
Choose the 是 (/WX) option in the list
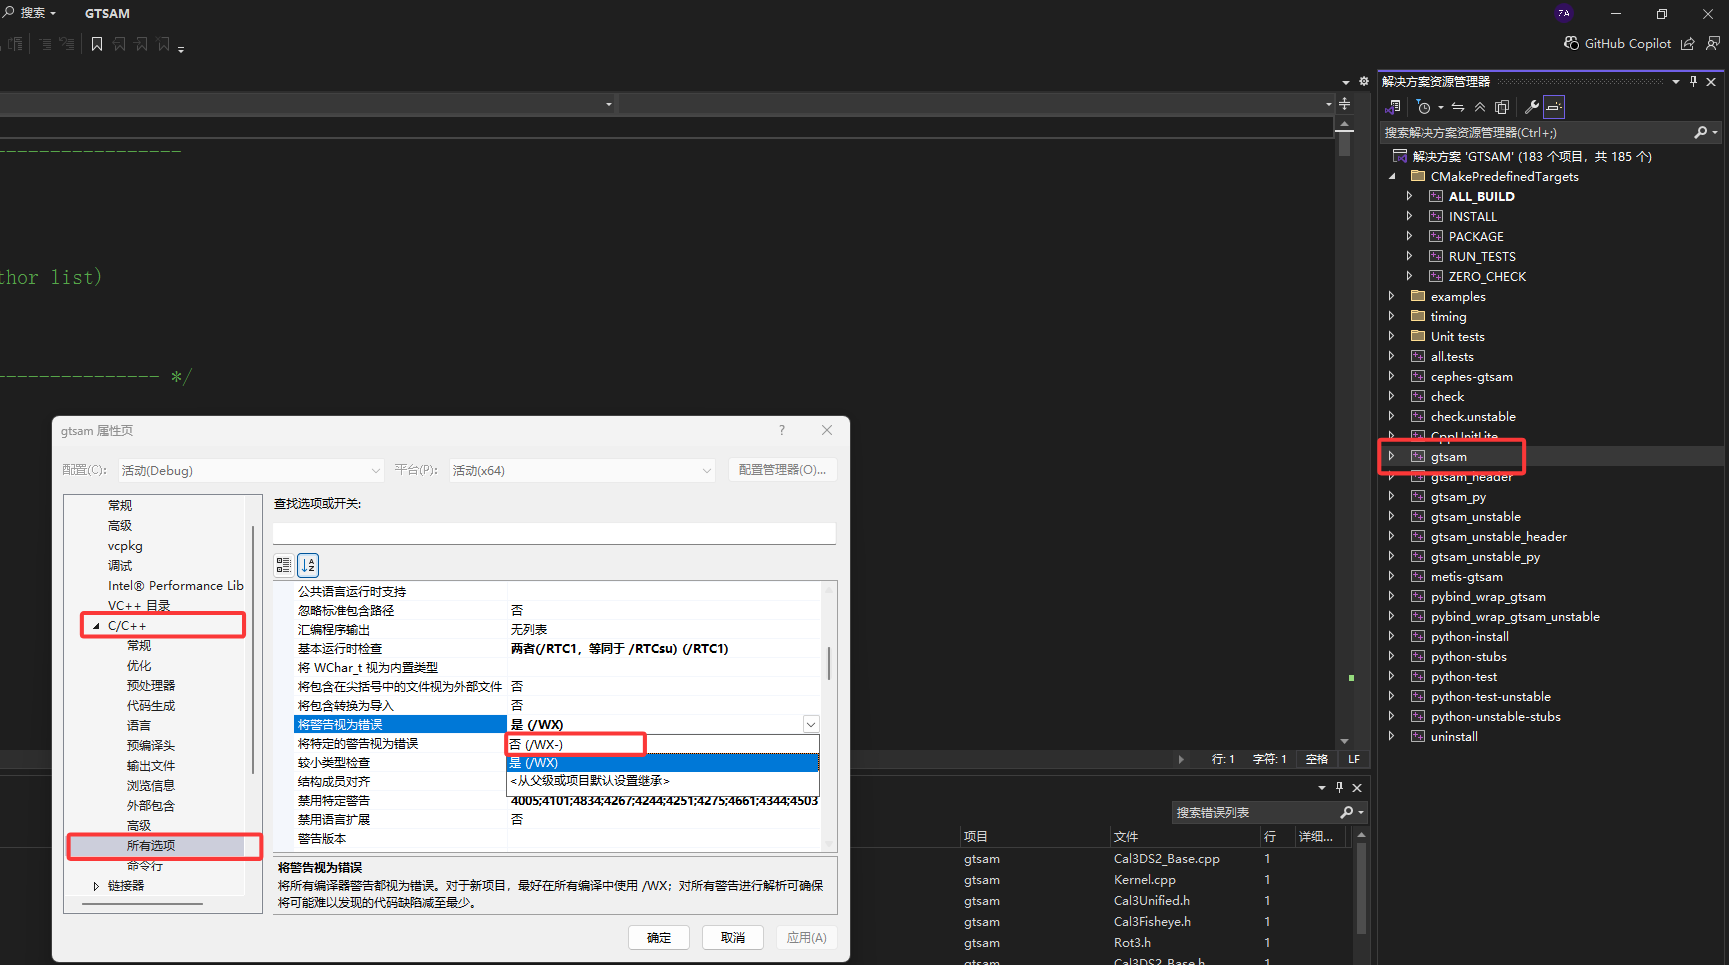(663, 763)
